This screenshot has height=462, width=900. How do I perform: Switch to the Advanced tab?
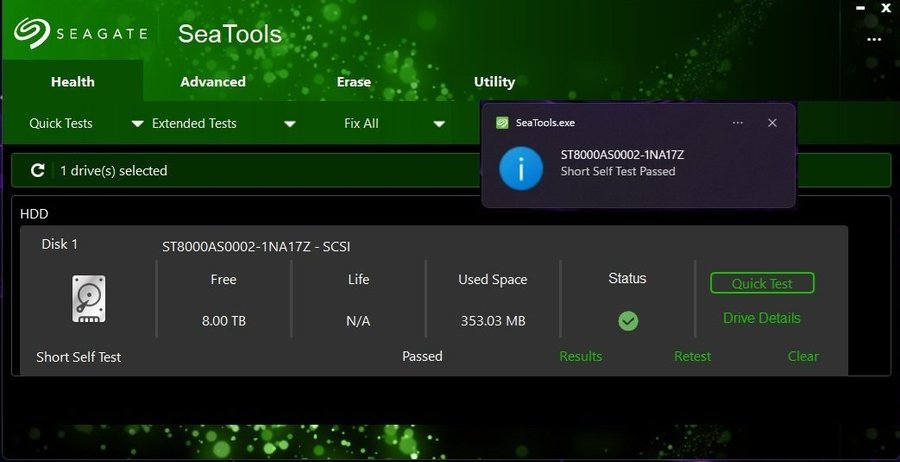tap(213, 82)
